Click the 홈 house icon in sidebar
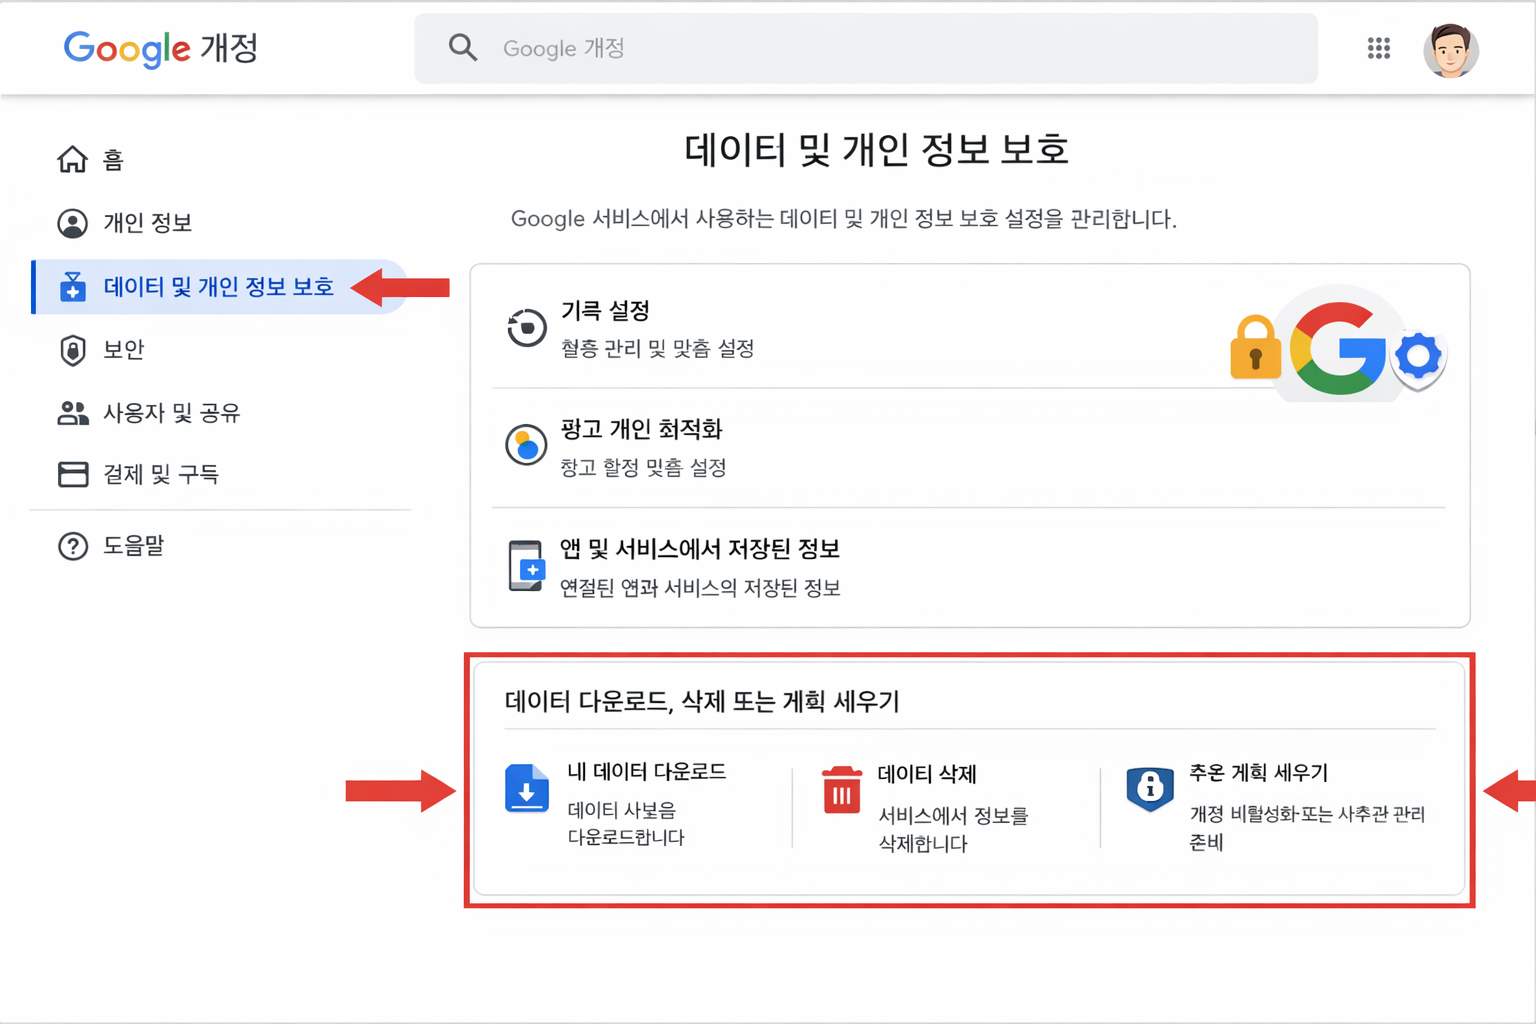 (x=72, y=159)
